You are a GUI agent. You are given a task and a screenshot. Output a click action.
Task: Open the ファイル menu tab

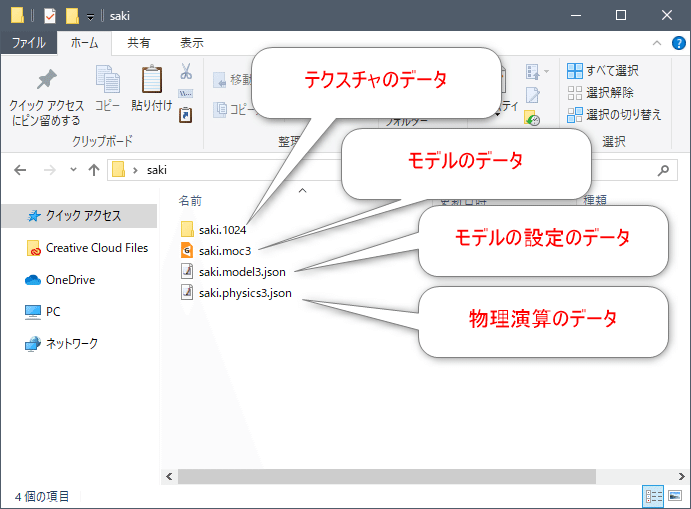(29, 43)
